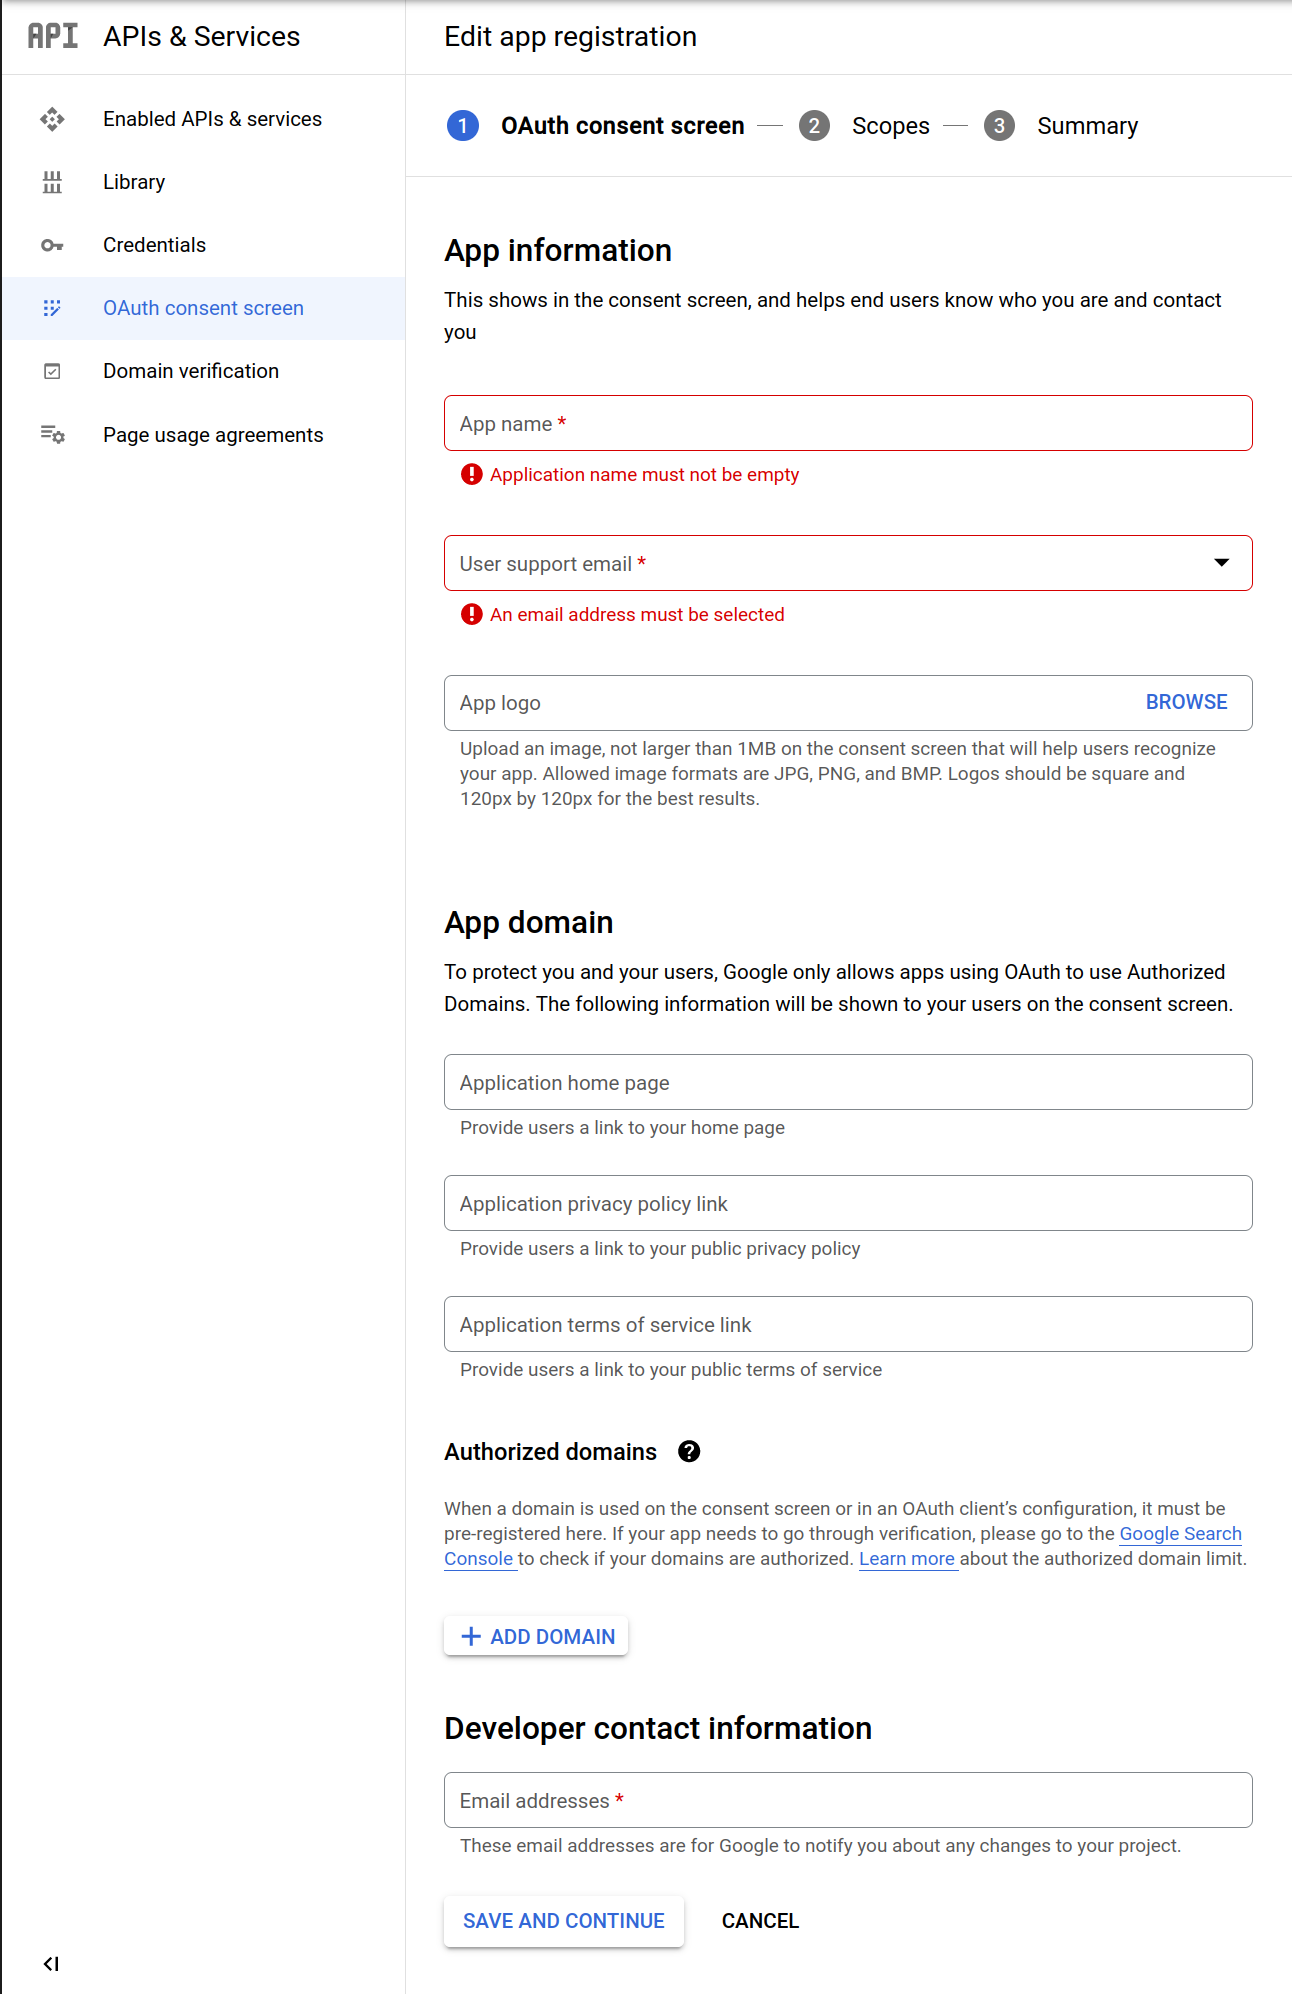Open the Authorized domains help icon

(x=689, y=1452)
